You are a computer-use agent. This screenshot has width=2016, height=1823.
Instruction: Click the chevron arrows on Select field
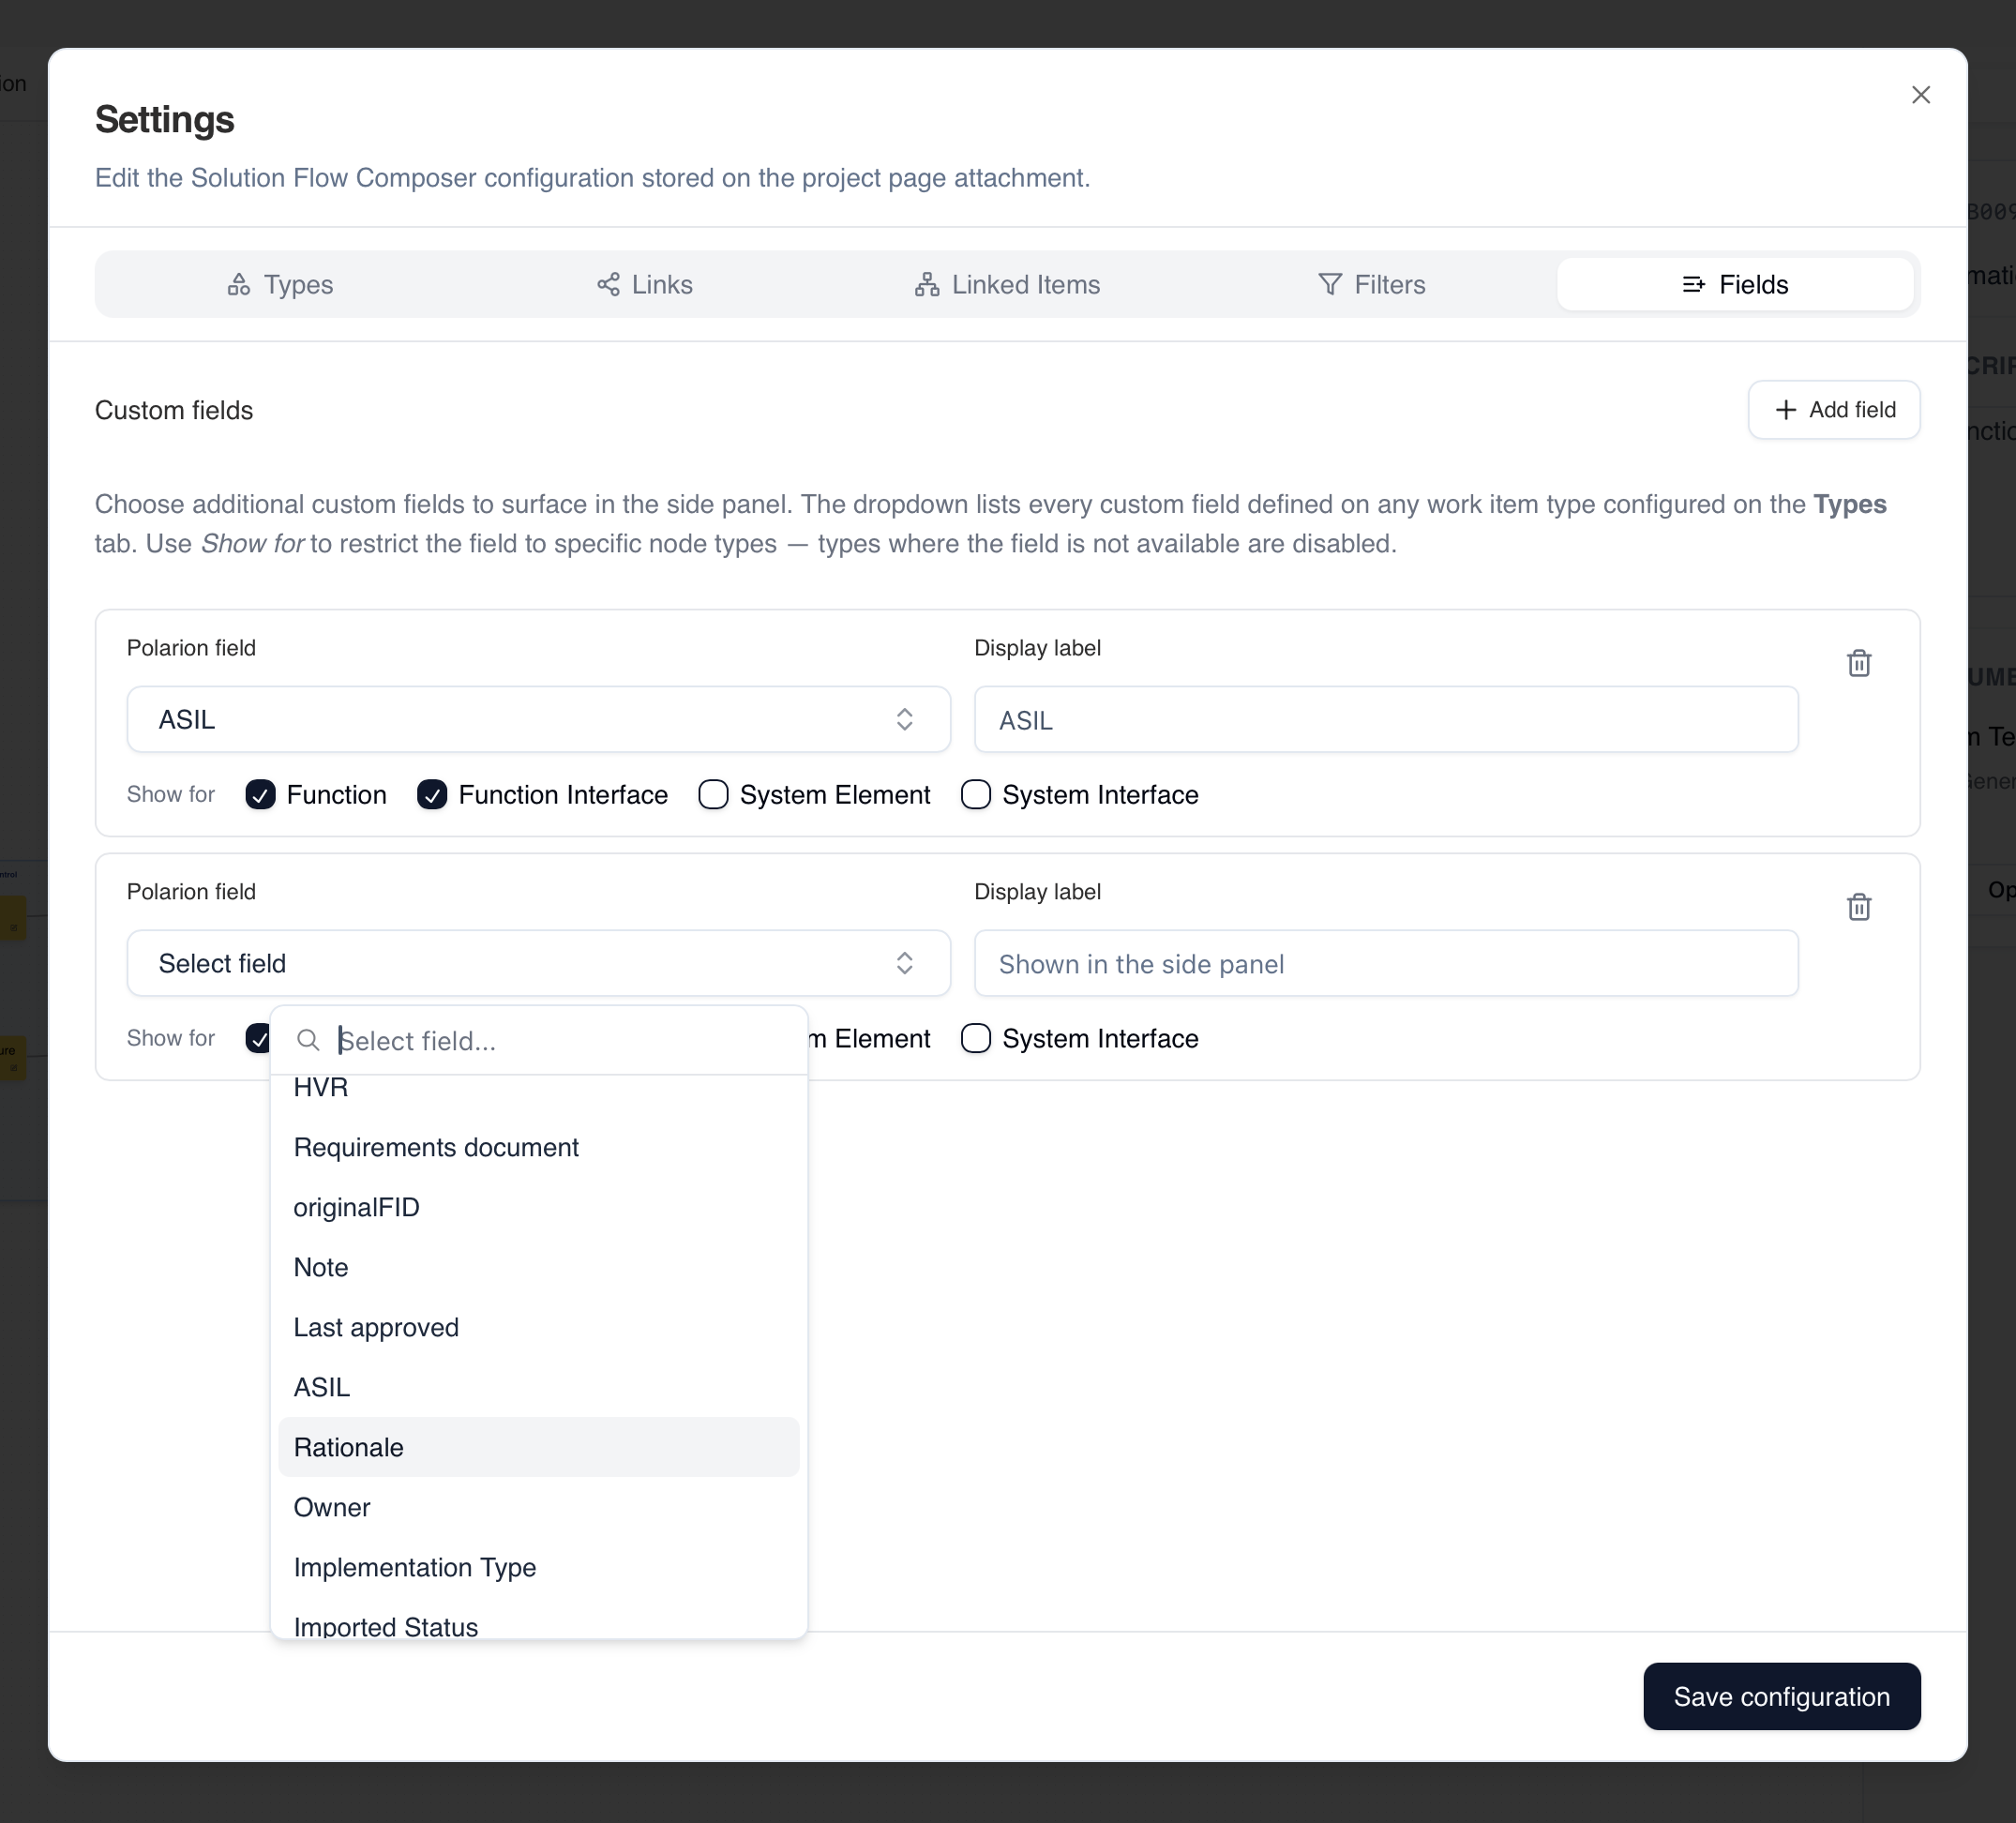coord(904,963)
